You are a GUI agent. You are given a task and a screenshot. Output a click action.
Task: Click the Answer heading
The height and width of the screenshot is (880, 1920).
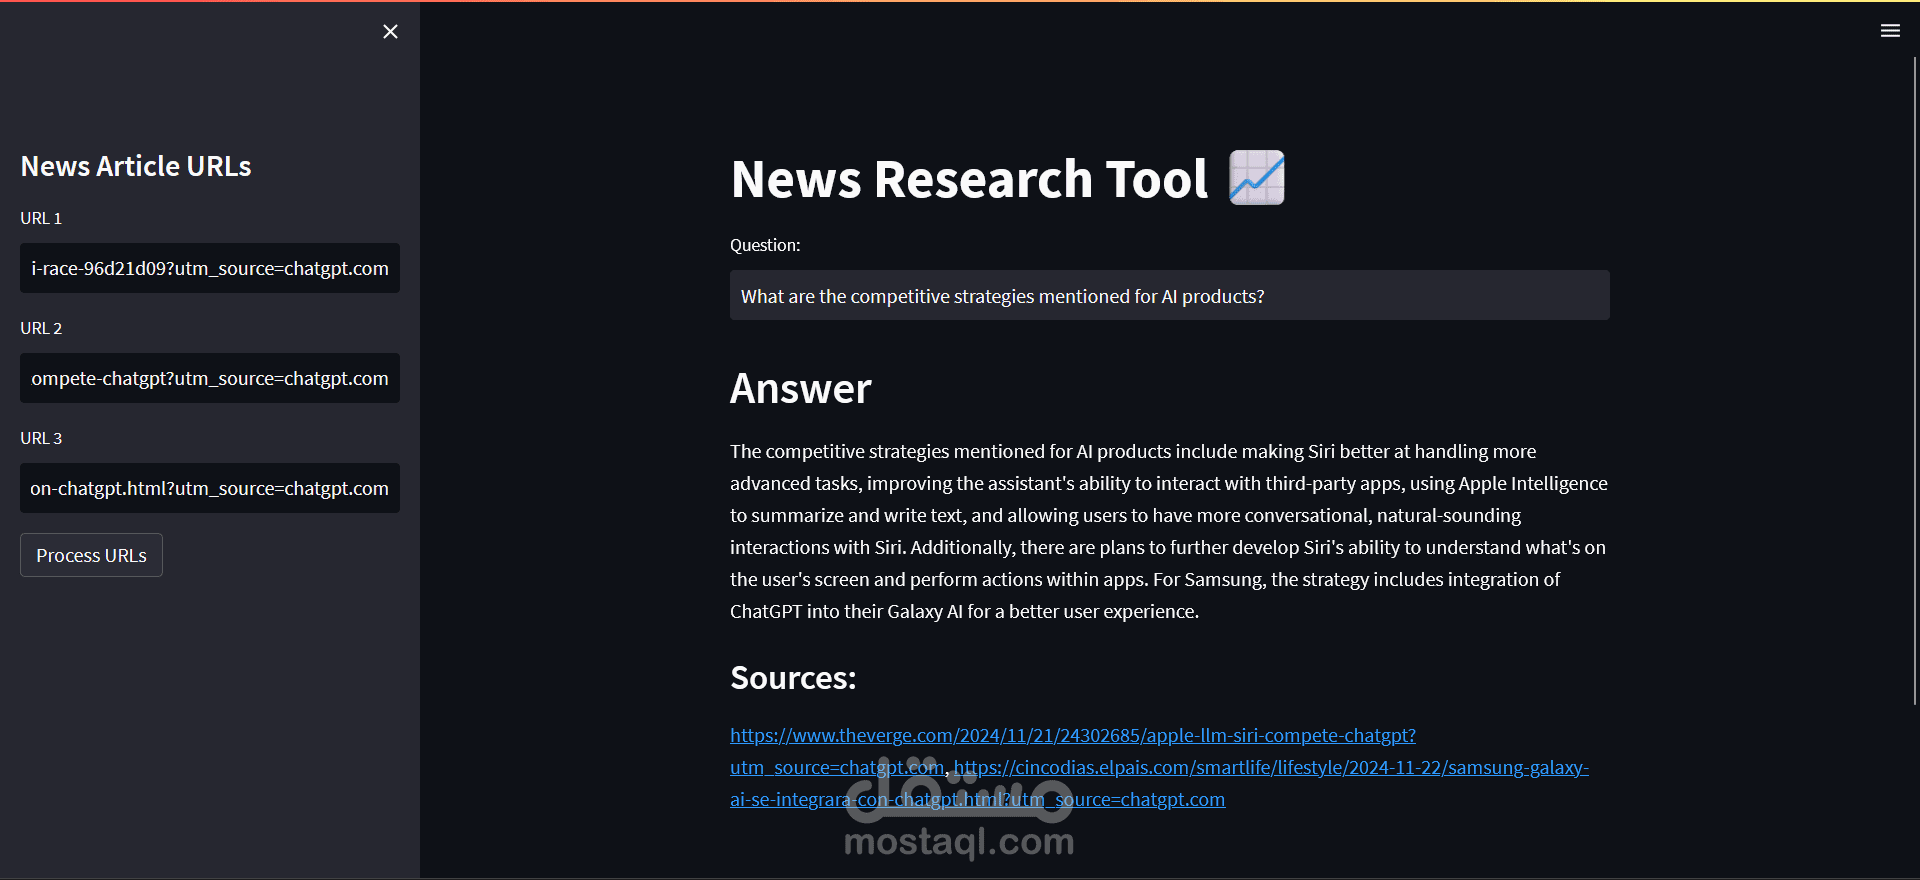pyautogui.click(x=800, y=388)
